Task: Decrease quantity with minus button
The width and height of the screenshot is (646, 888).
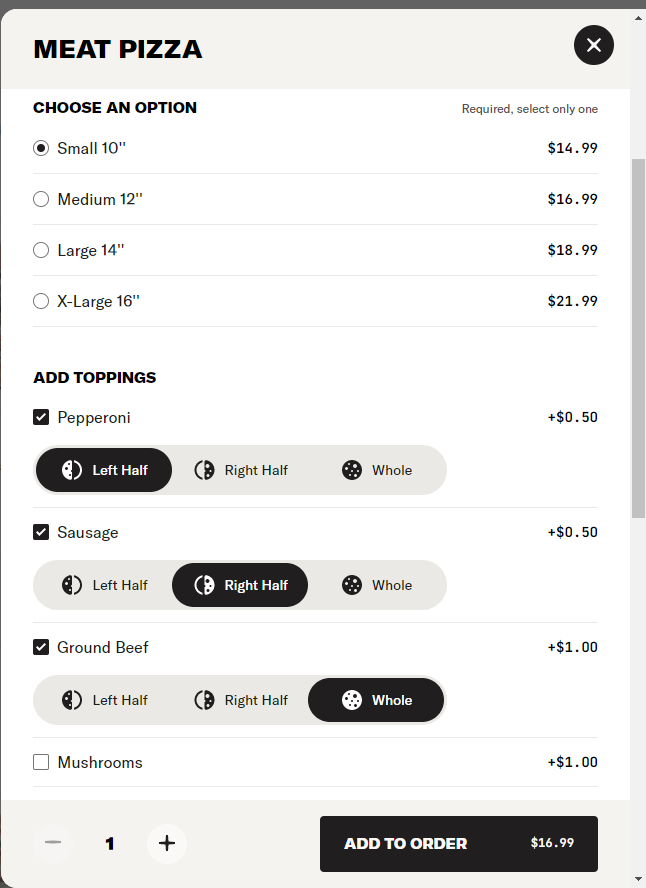Action: pyautogui.click(x=53, y=843)
